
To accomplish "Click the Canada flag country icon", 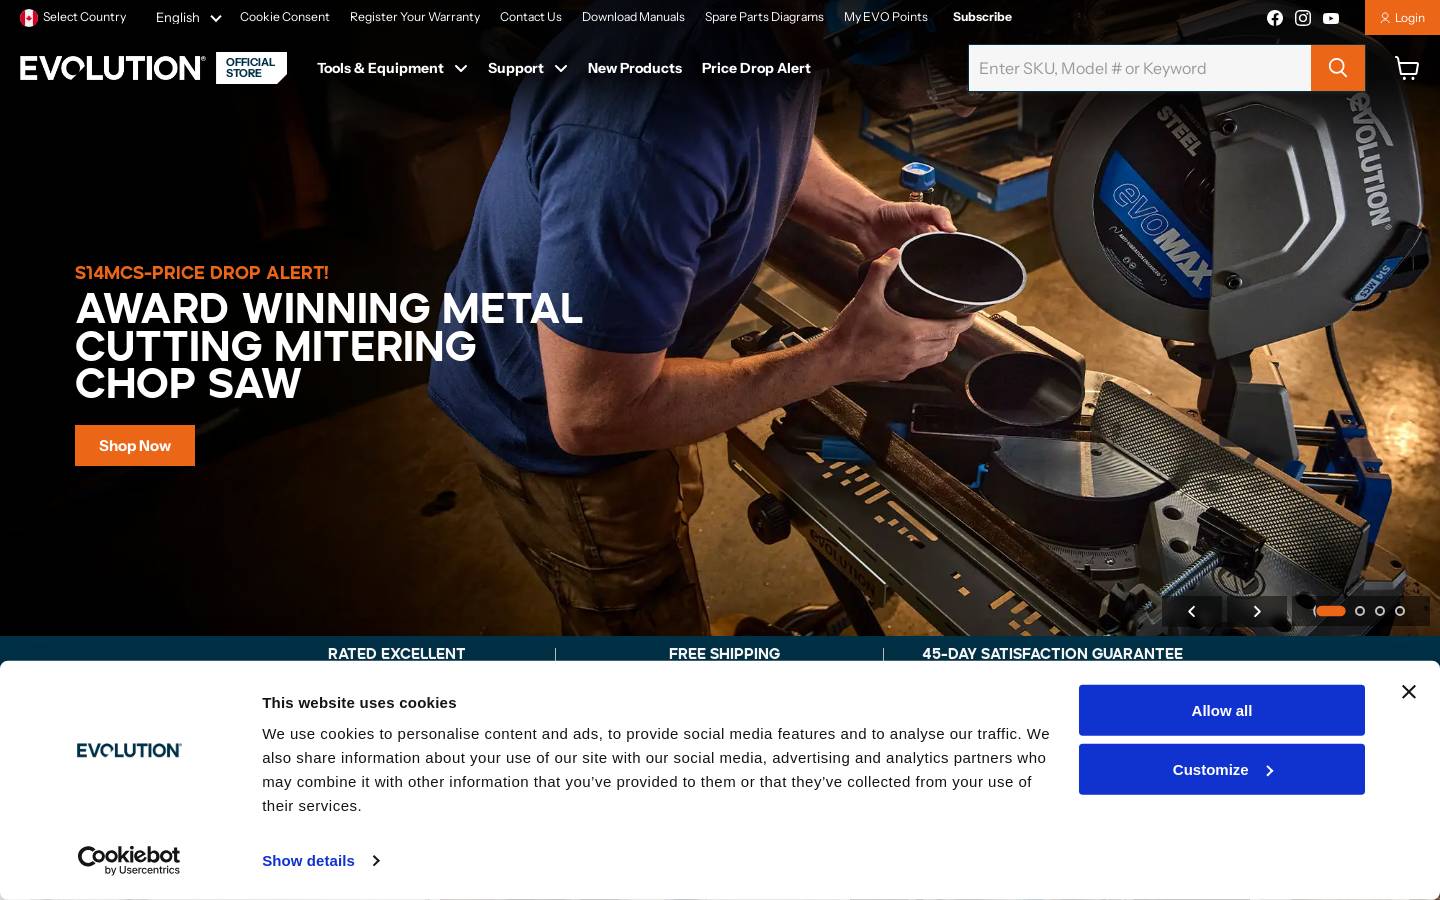I will [29, 17].
